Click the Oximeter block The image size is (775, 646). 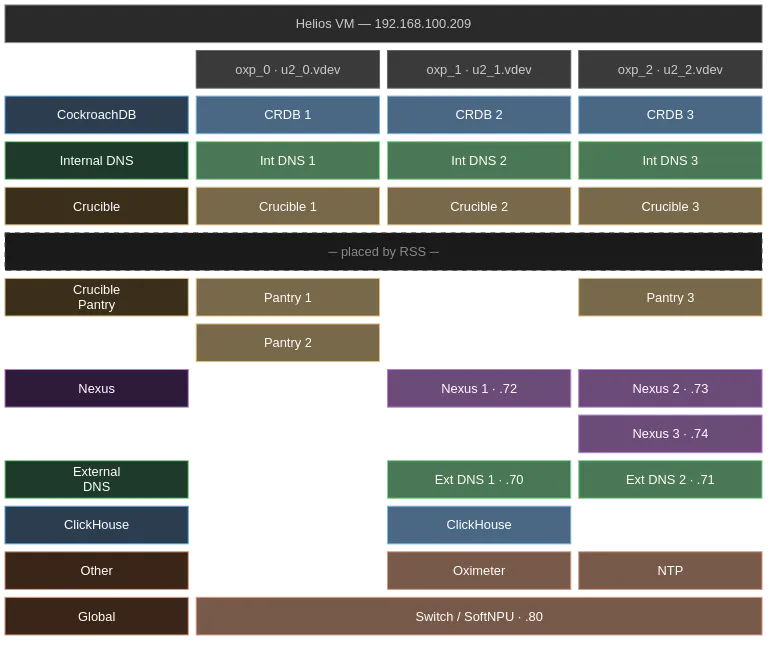pyautogui.click(x=479, y=571)
